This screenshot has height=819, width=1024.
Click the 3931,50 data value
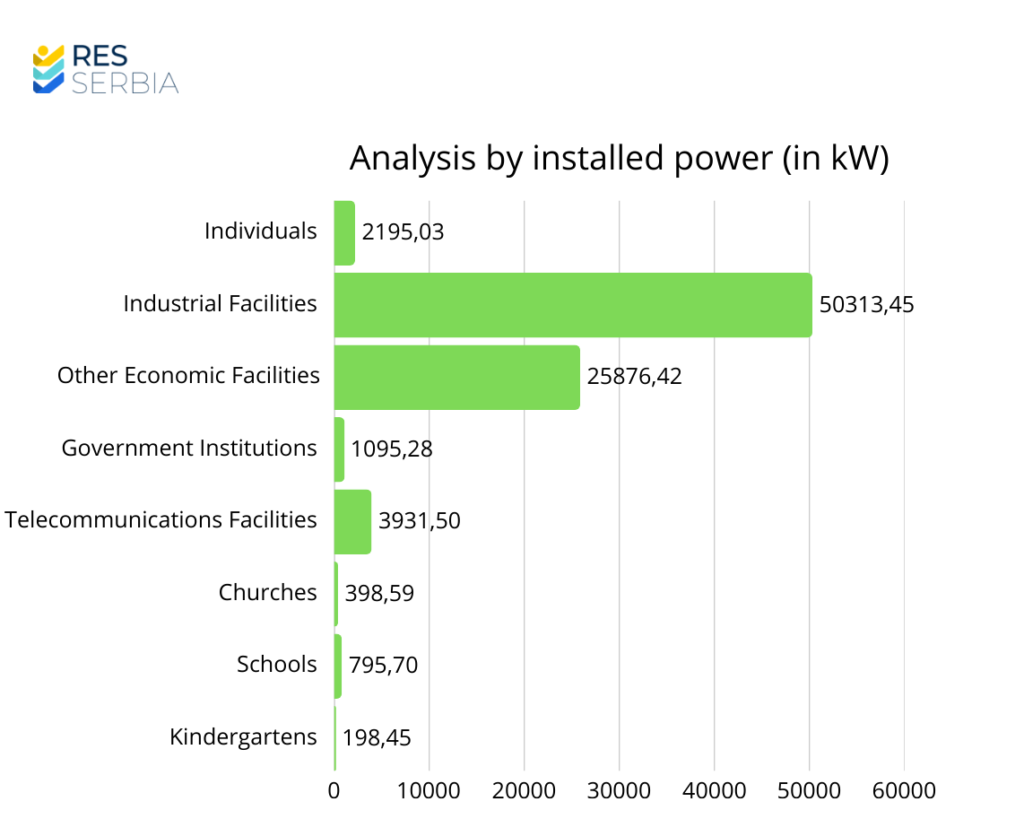[419, 521]
